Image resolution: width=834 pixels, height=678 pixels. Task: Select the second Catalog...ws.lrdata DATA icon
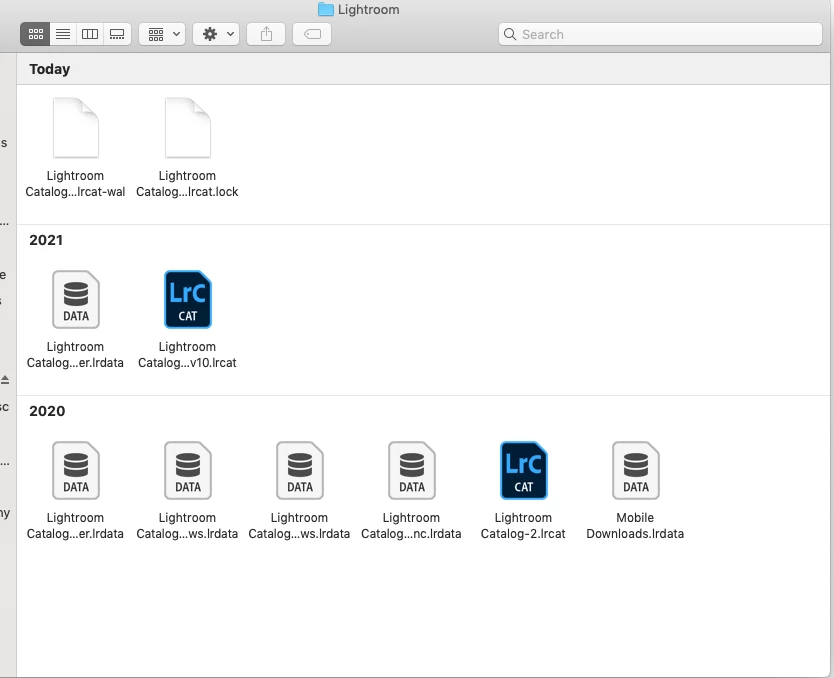tap(300, 471)
